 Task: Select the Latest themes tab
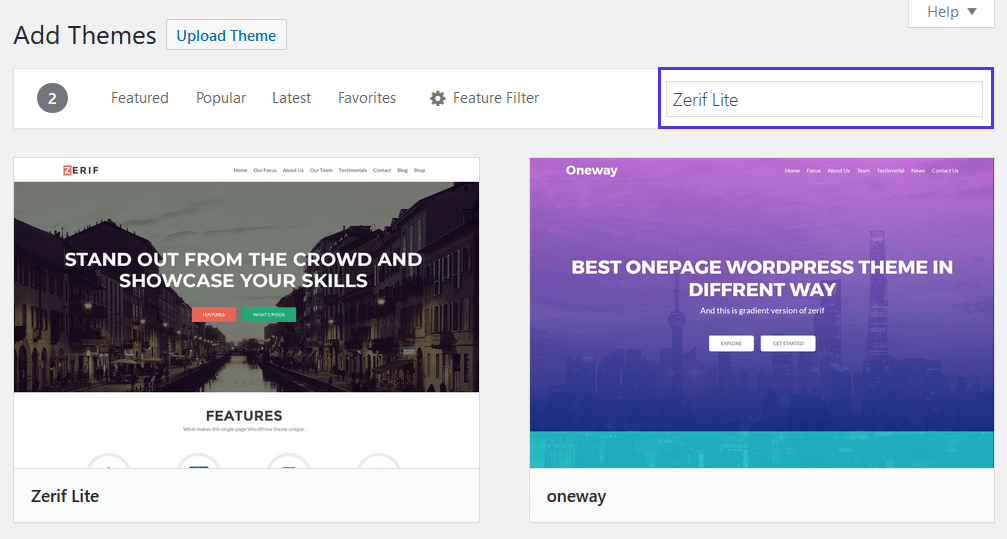291,98
